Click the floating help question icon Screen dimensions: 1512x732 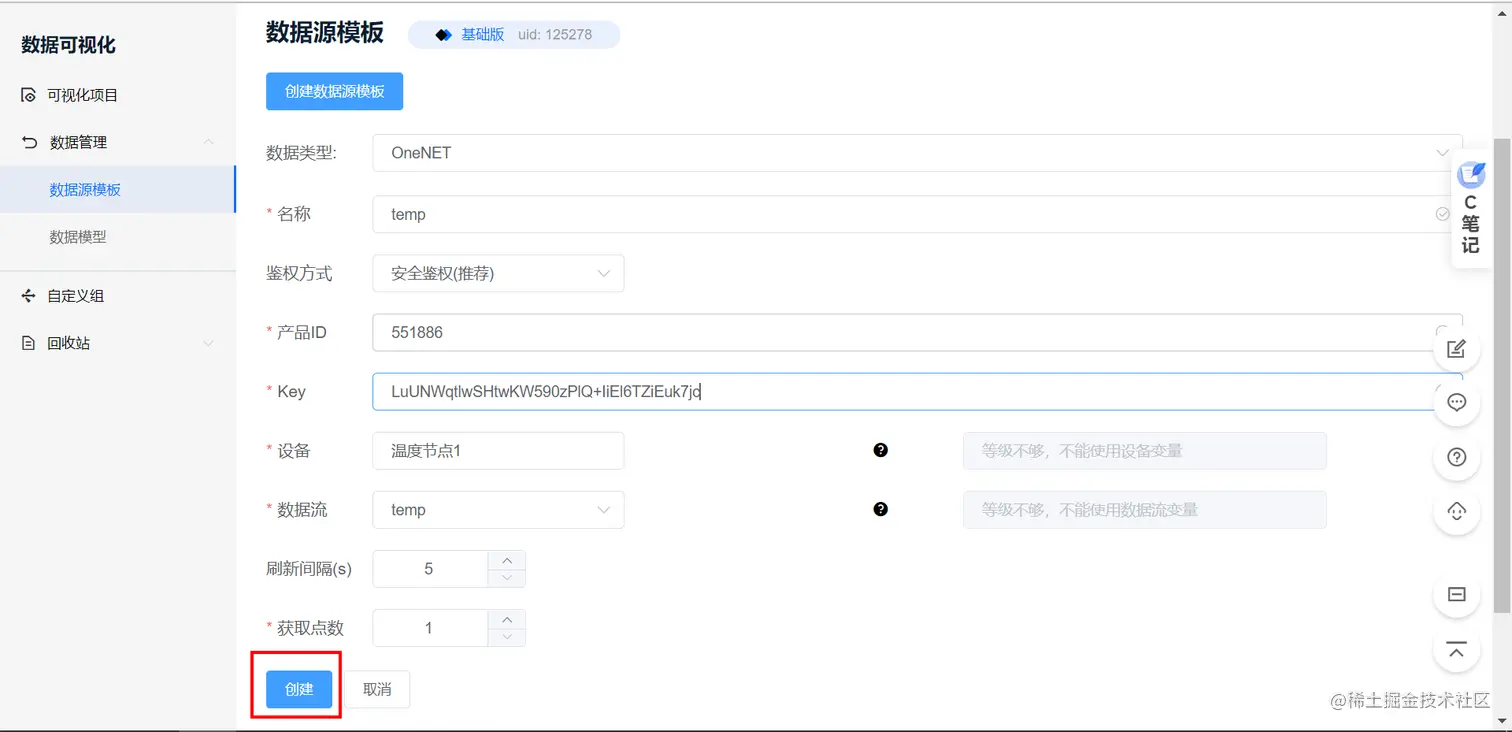[1457, 457]
